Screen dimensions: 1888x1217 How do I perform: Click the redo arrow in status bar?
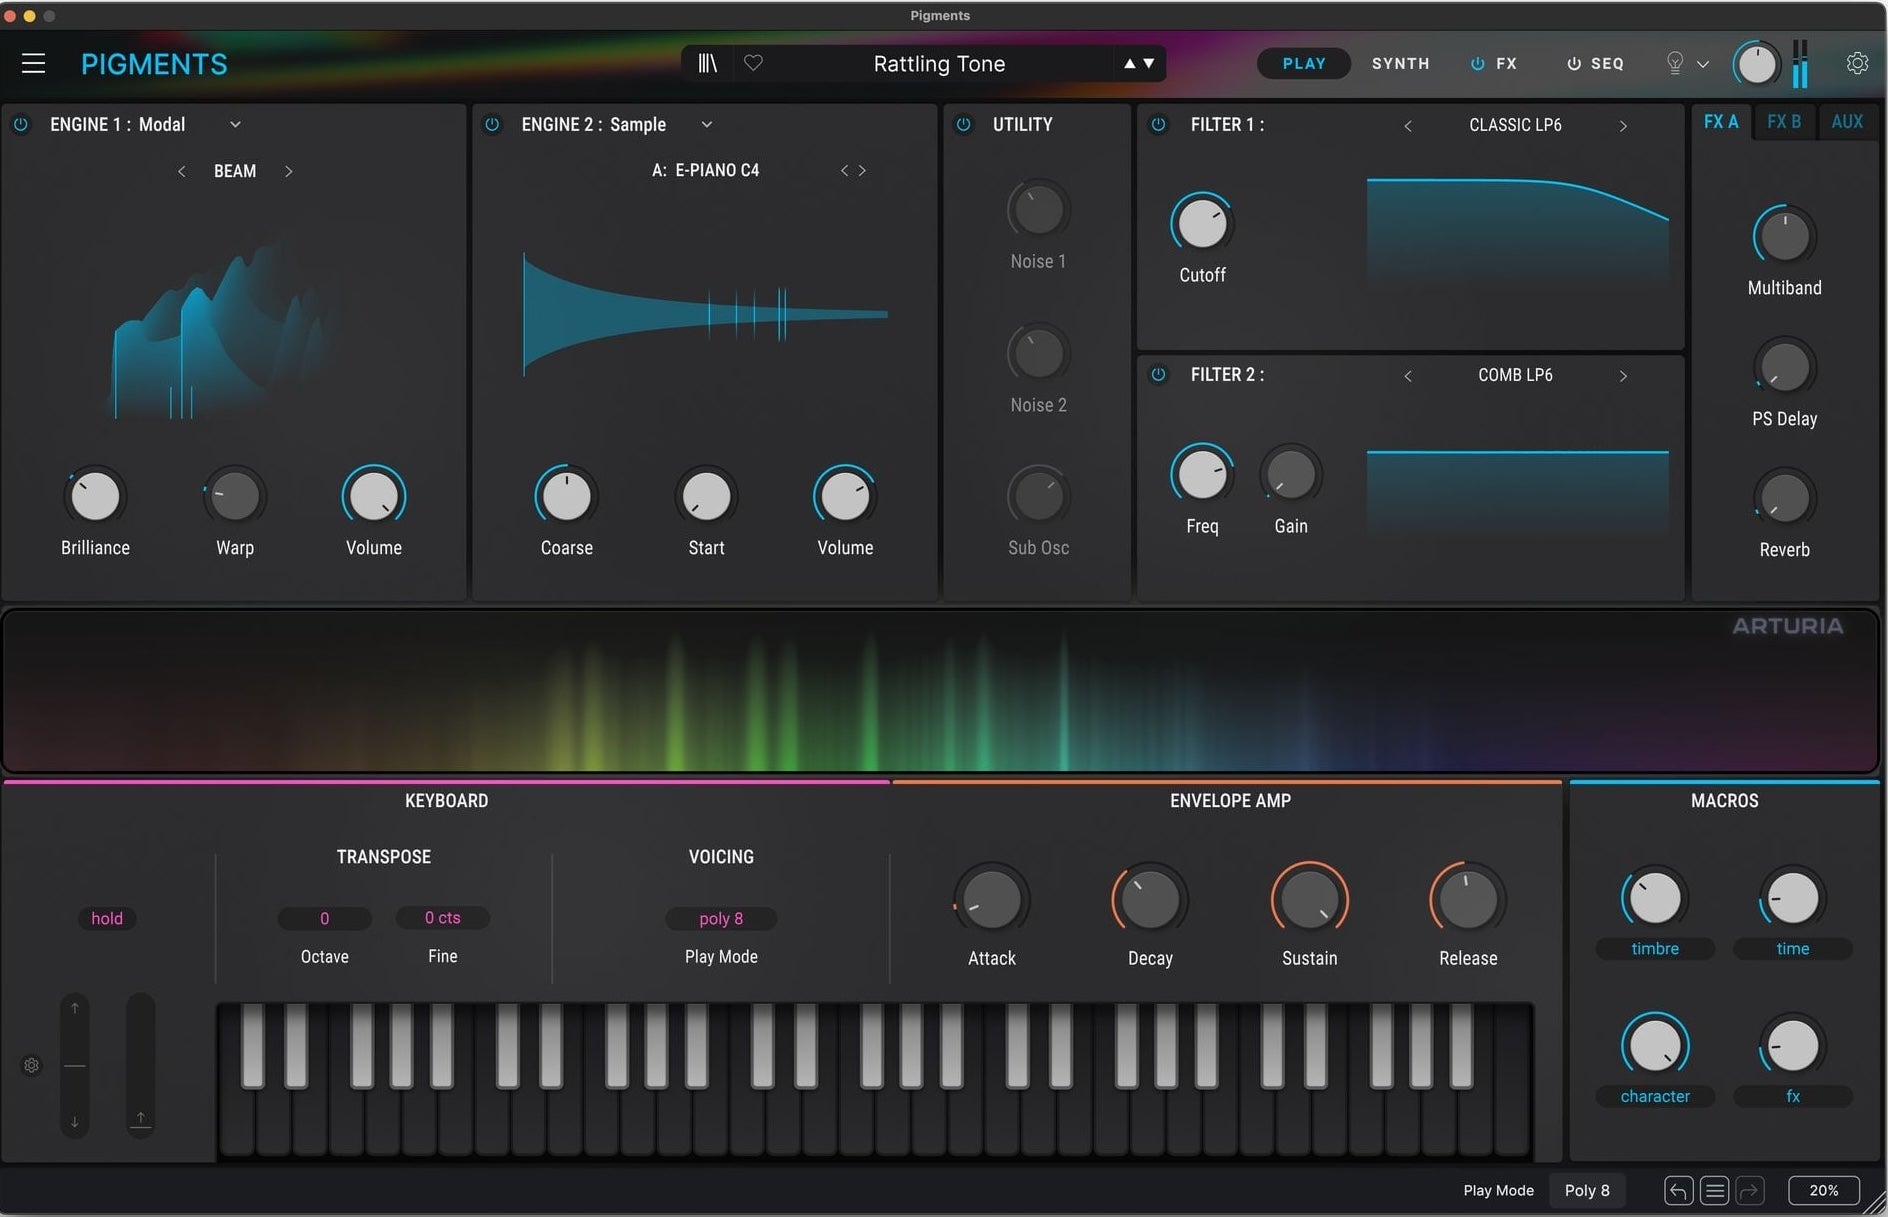pos(1749,1190)
